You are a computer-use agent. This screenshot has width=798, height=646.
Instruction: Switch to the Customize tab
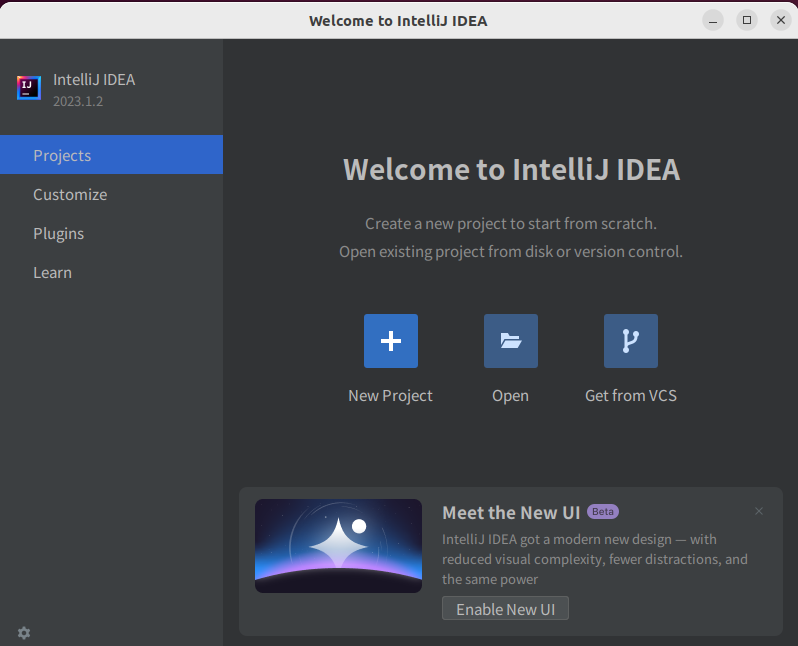click(111, 194)
